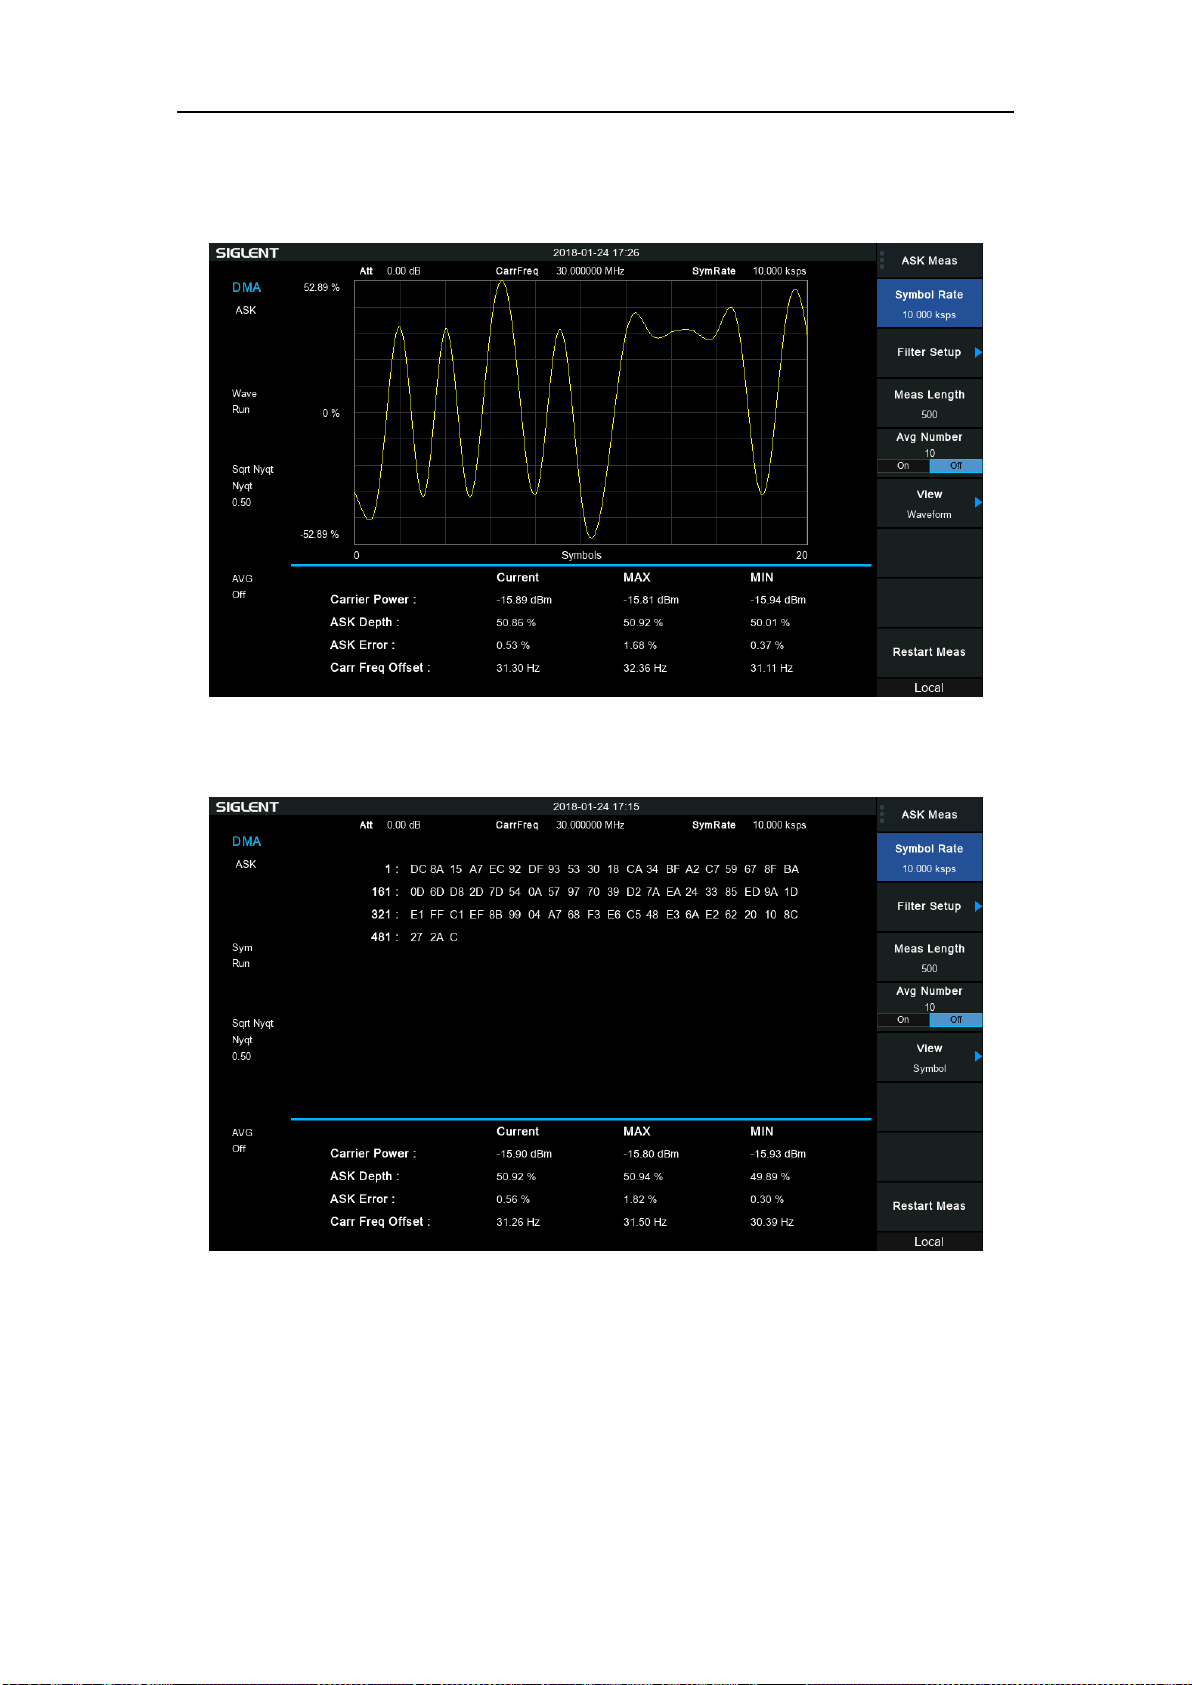
Task: Click ASK Error MAX value 1.82 %
Action: (x=640, y=1199)
